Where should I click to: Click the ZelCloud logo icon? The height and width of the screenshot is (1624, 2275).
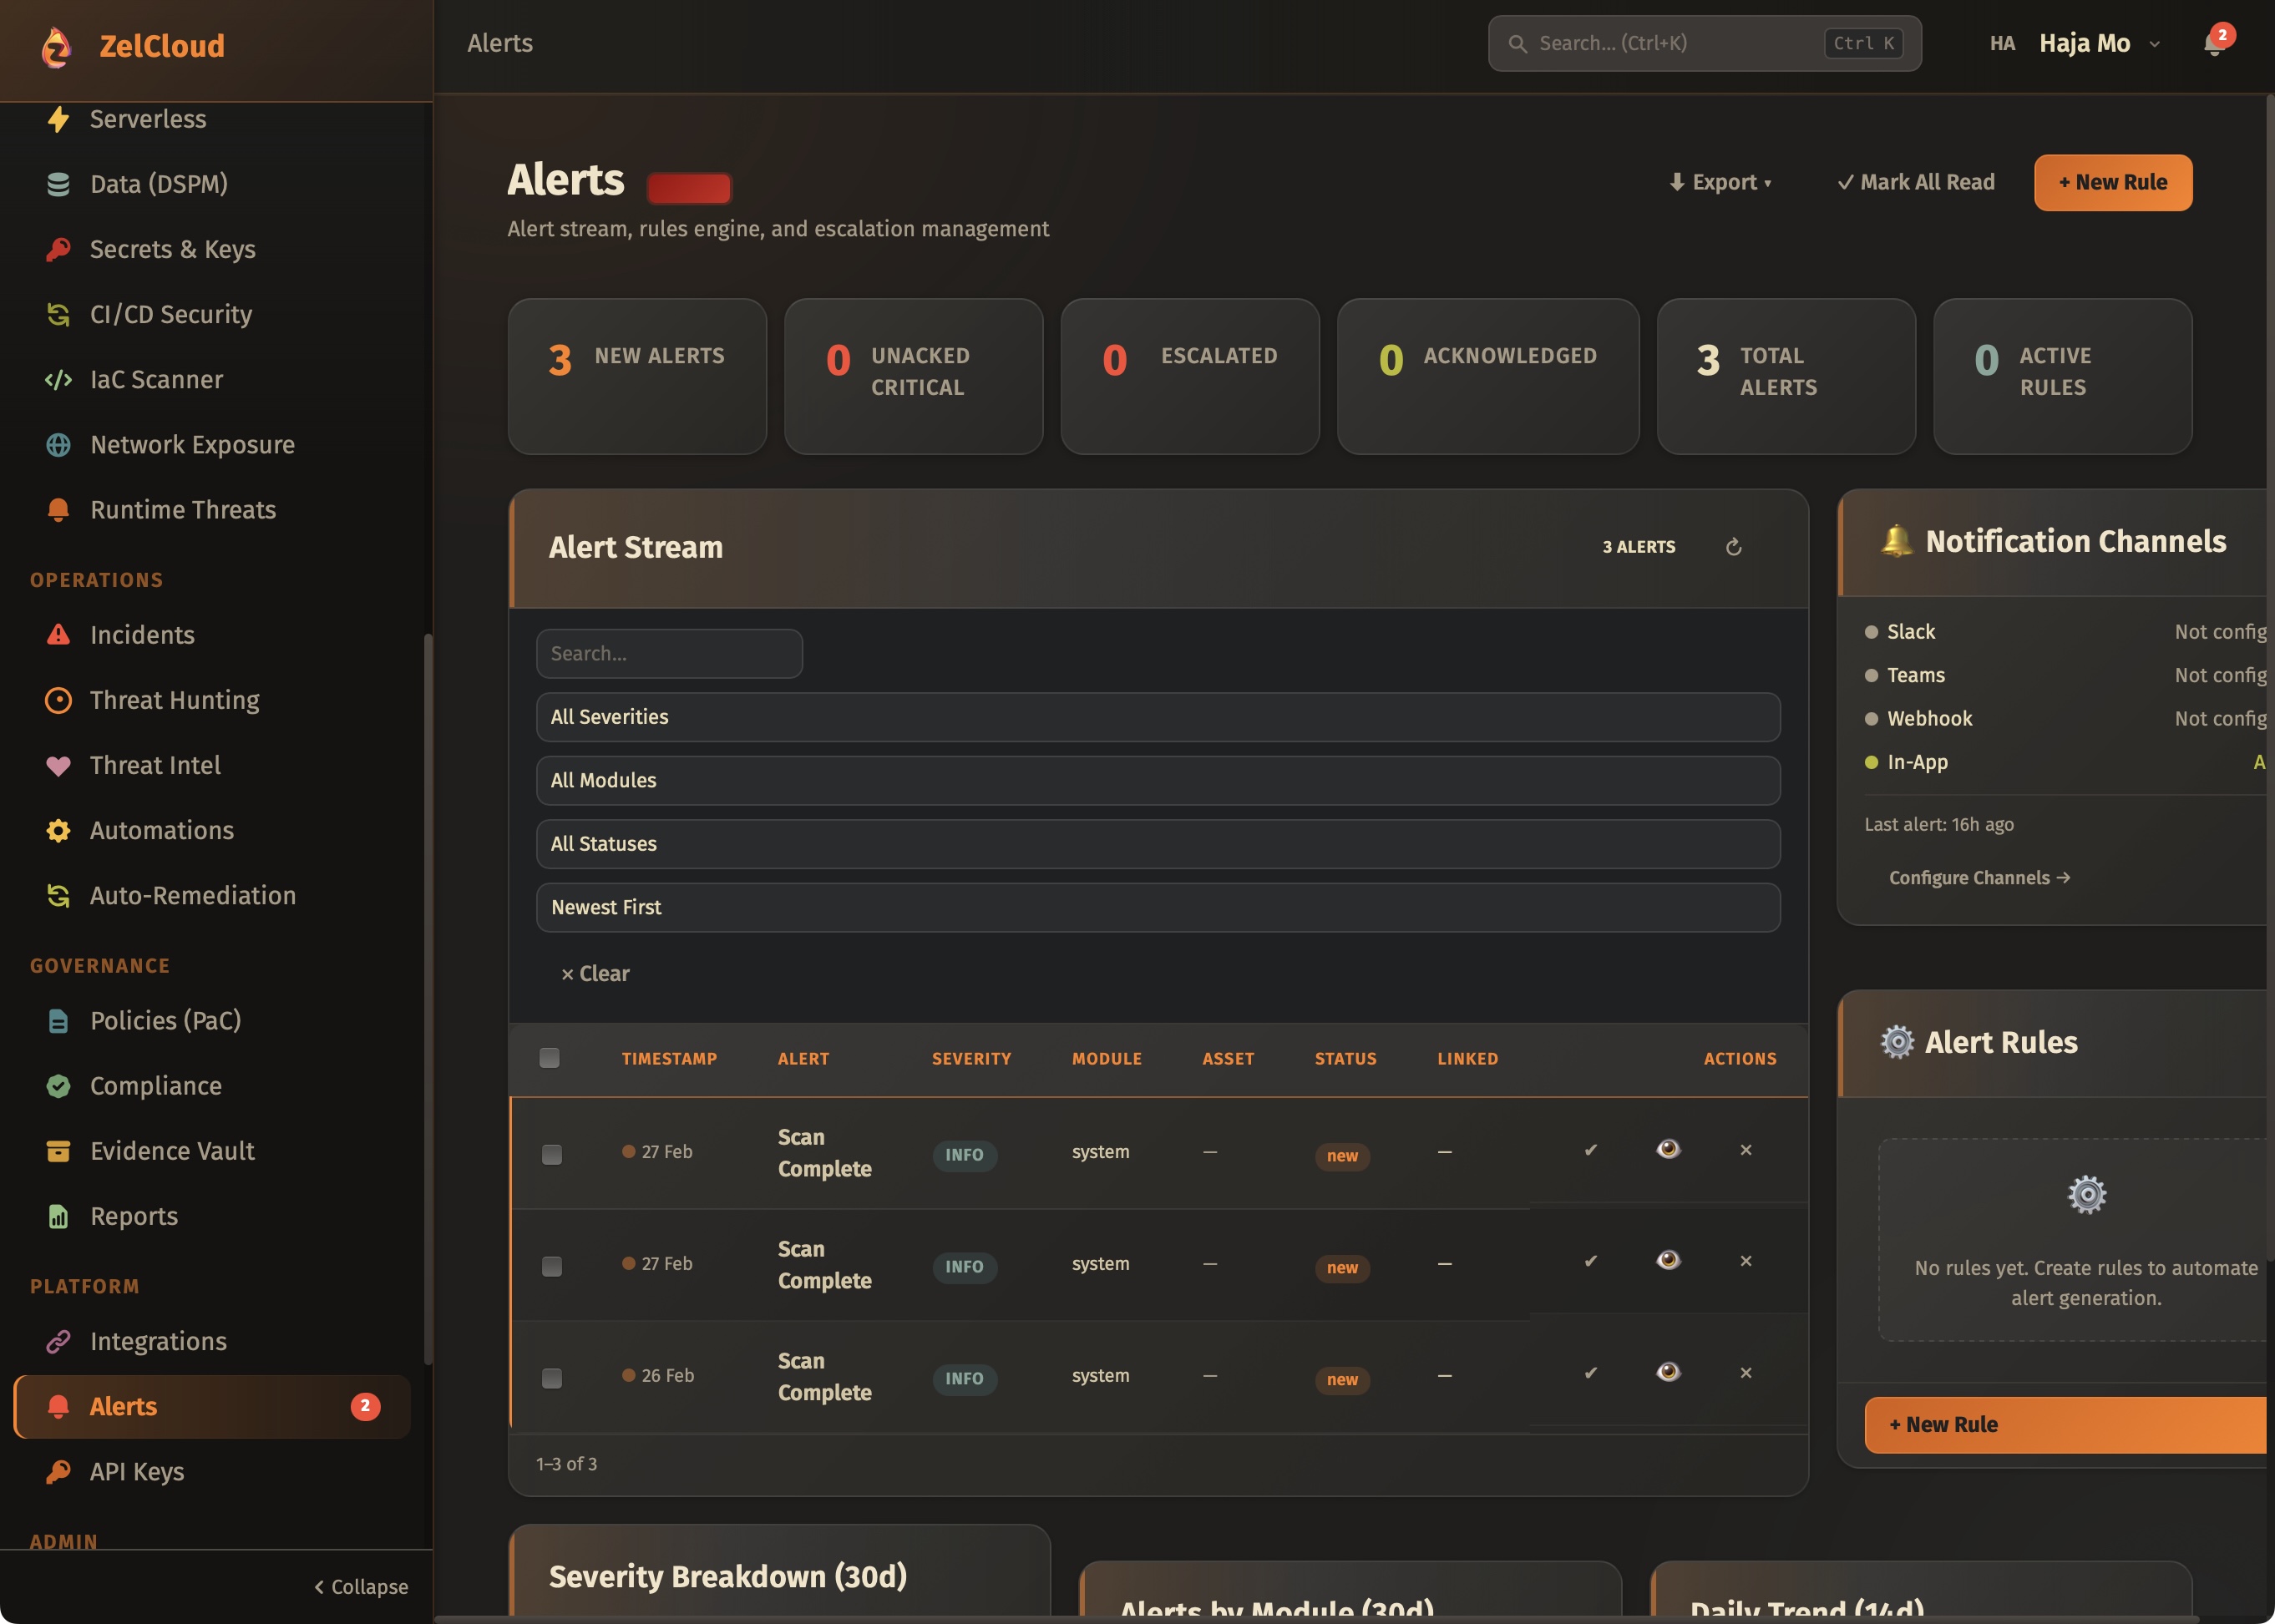[57, 46]
